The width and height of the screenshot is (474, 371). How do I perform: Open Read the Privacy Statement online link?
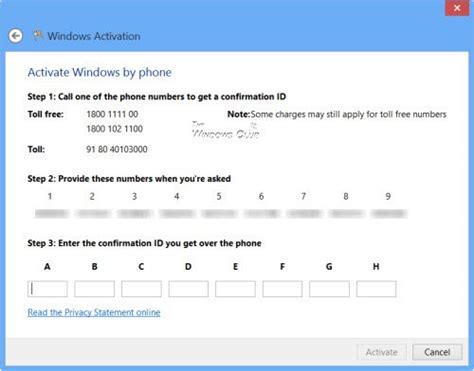click(94, 312)
